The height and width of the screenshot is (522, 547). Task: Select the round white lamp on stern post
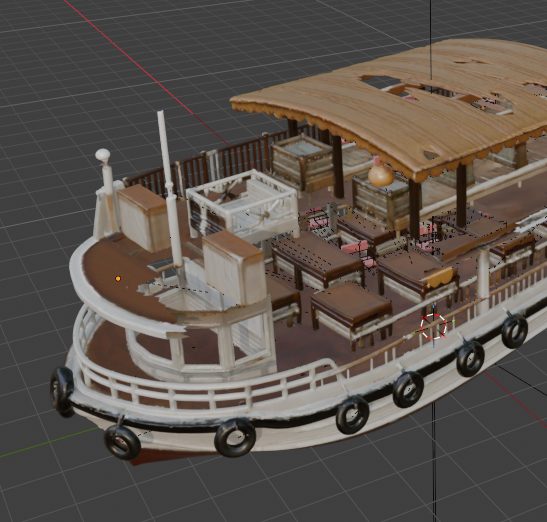click(x=103, y=155)
